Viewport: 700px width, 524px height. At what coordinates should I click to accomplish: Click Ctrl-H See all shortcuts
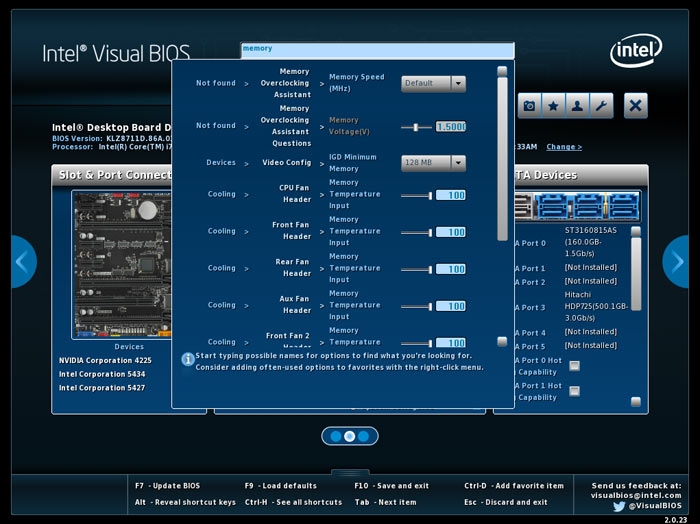[x=293, y=502]
